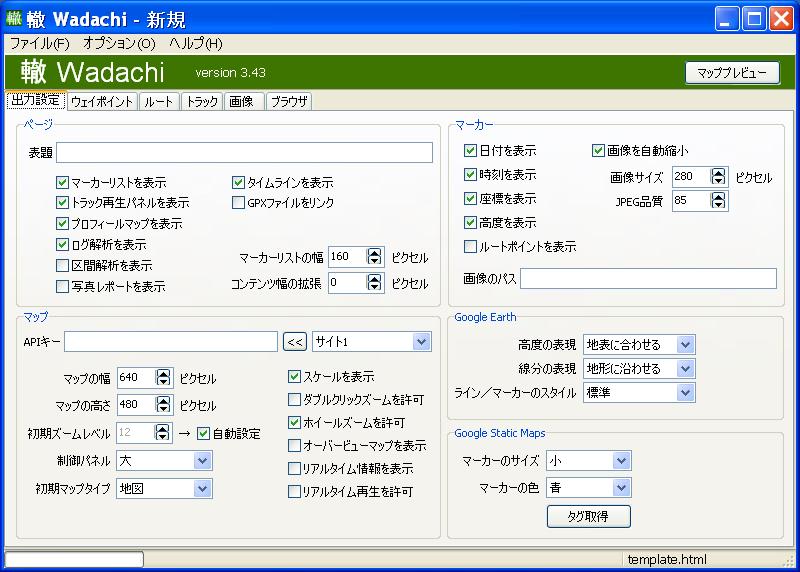Screen dimensions: 800x572
Task: Enable オーバービューマップを表示 checkbox
Action: [x=294, y=445]
